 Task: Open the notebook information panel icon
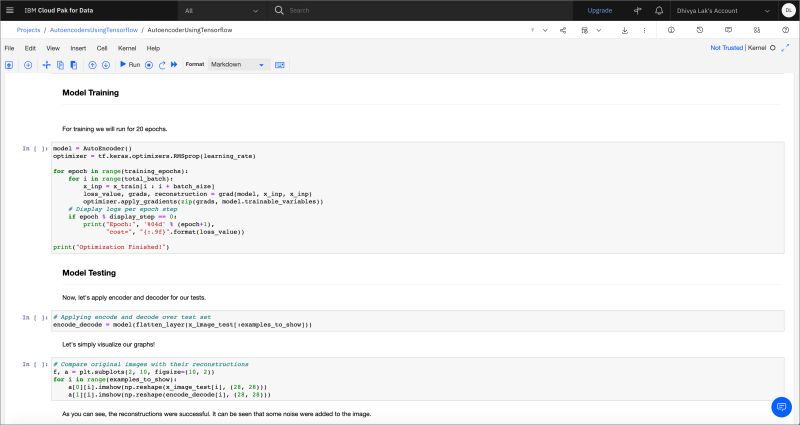(671, 30)
